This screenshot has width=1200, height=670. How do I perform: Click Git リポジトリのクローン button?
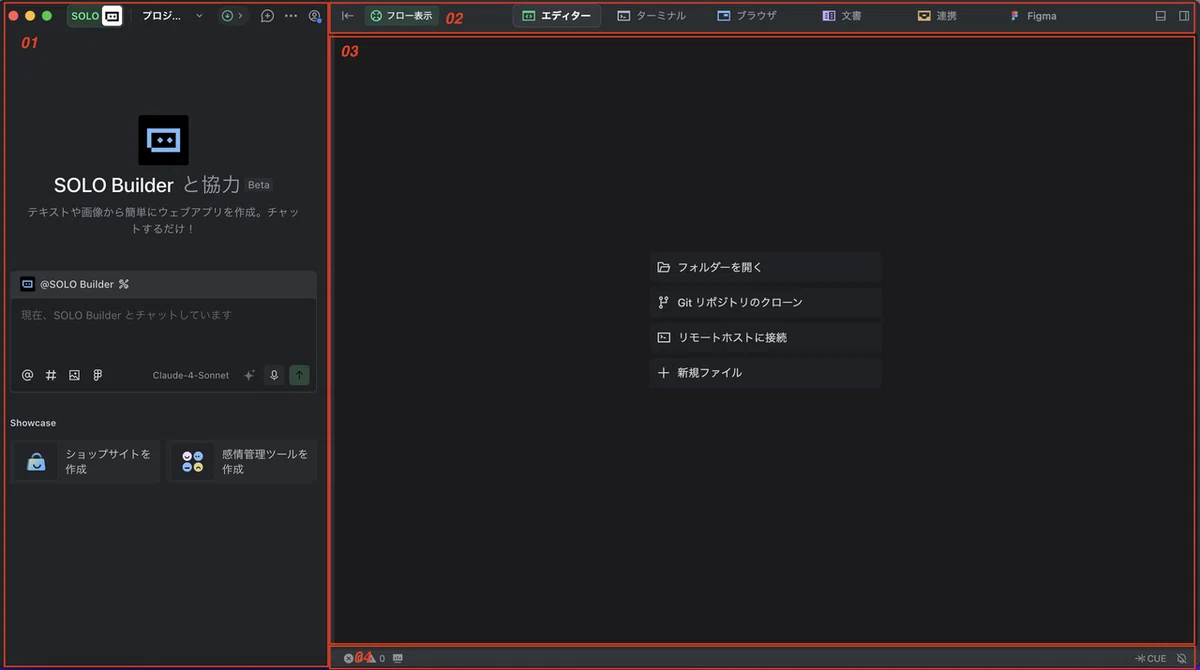(x=765, y=302)
